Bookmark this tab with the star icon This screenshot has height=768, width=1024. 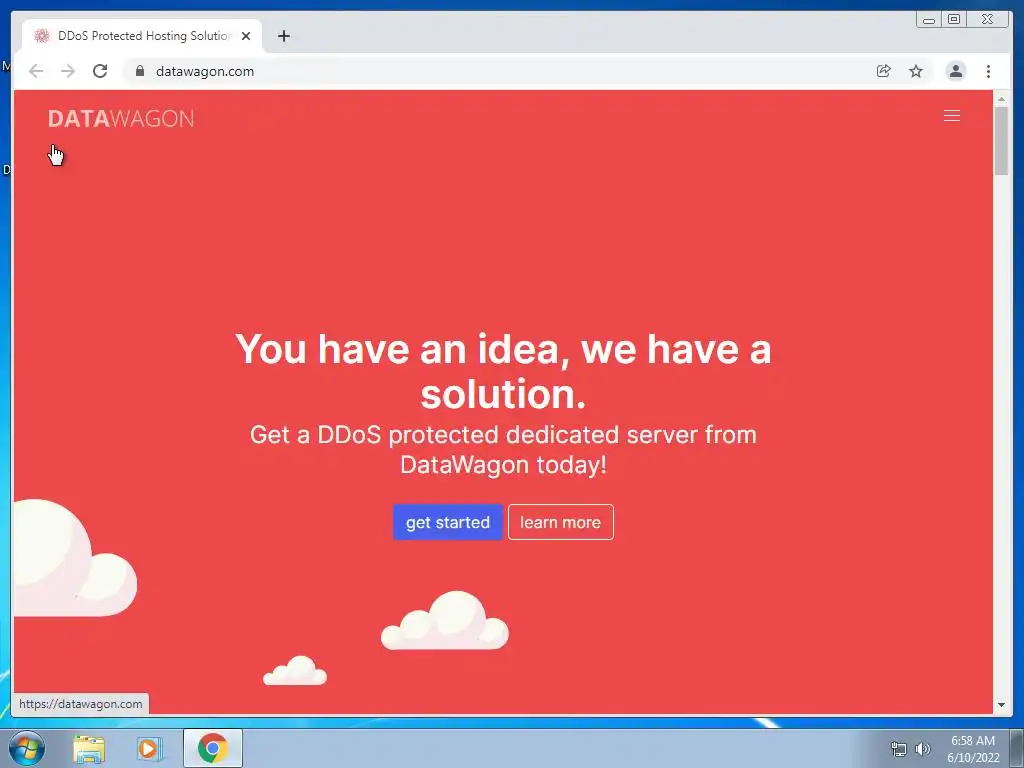pyautogui.click(x=916, y=71)
